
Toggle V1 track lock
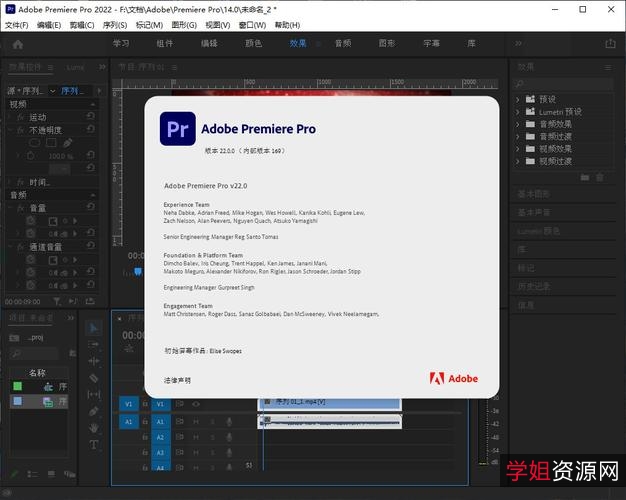point(145,404)
